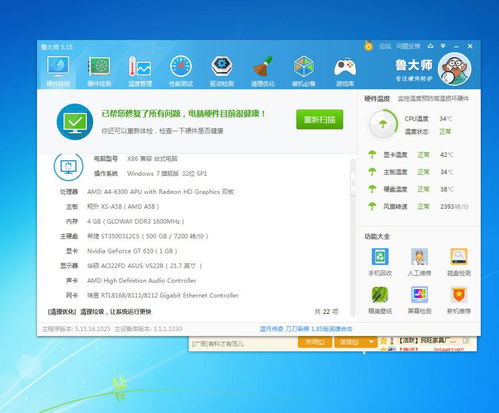Screen dimensions: 499x413
Task: Click the 2393 fan speed value
Action: [x=454, y=207]
